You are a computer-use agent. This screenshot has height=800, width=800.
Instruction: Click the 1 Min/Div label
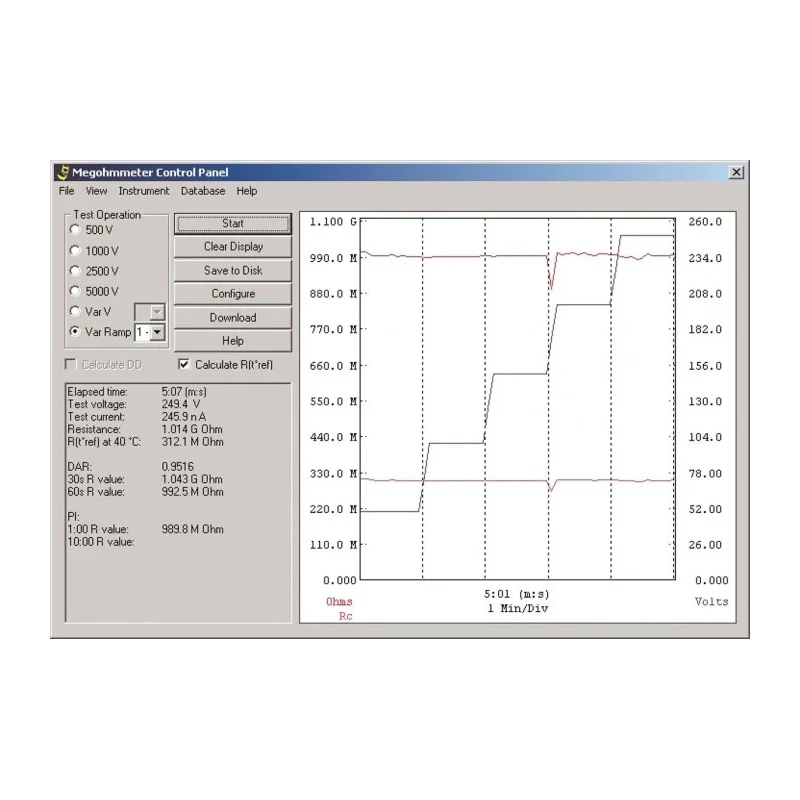click(x=517, y=608)
